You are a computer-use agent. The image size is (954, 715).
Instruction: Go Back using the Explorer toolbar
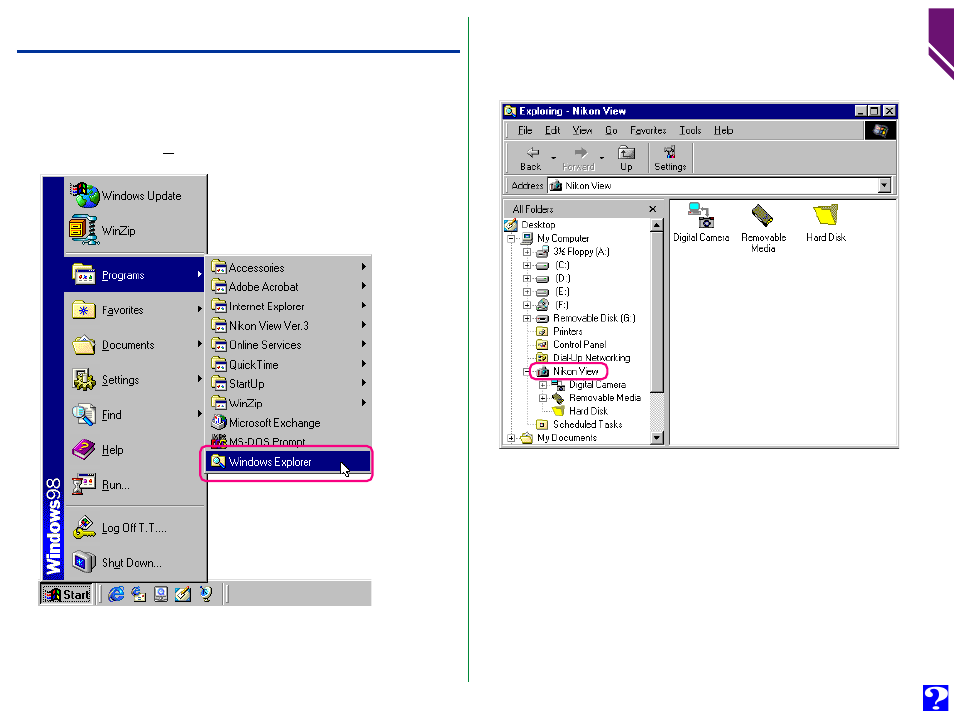click(x=531, y=158)
